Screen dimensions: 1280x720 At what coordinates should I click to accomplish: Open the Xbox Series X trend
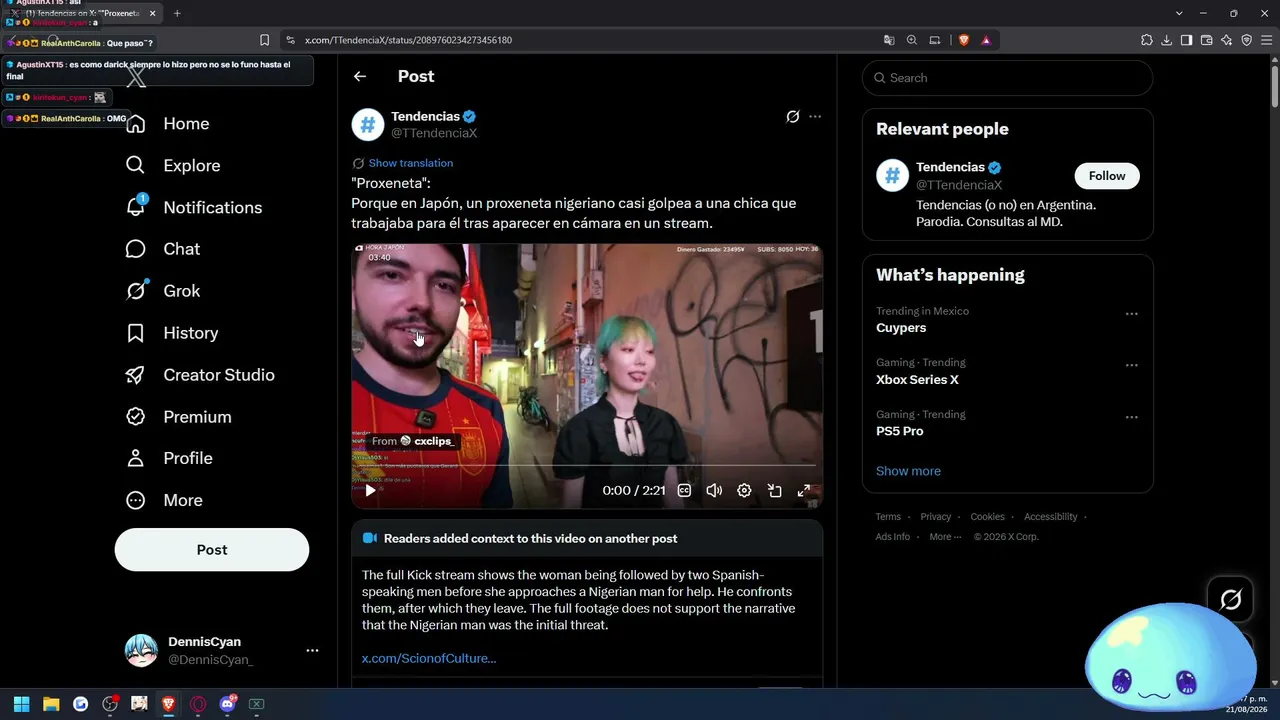click(x=917, y=380)
